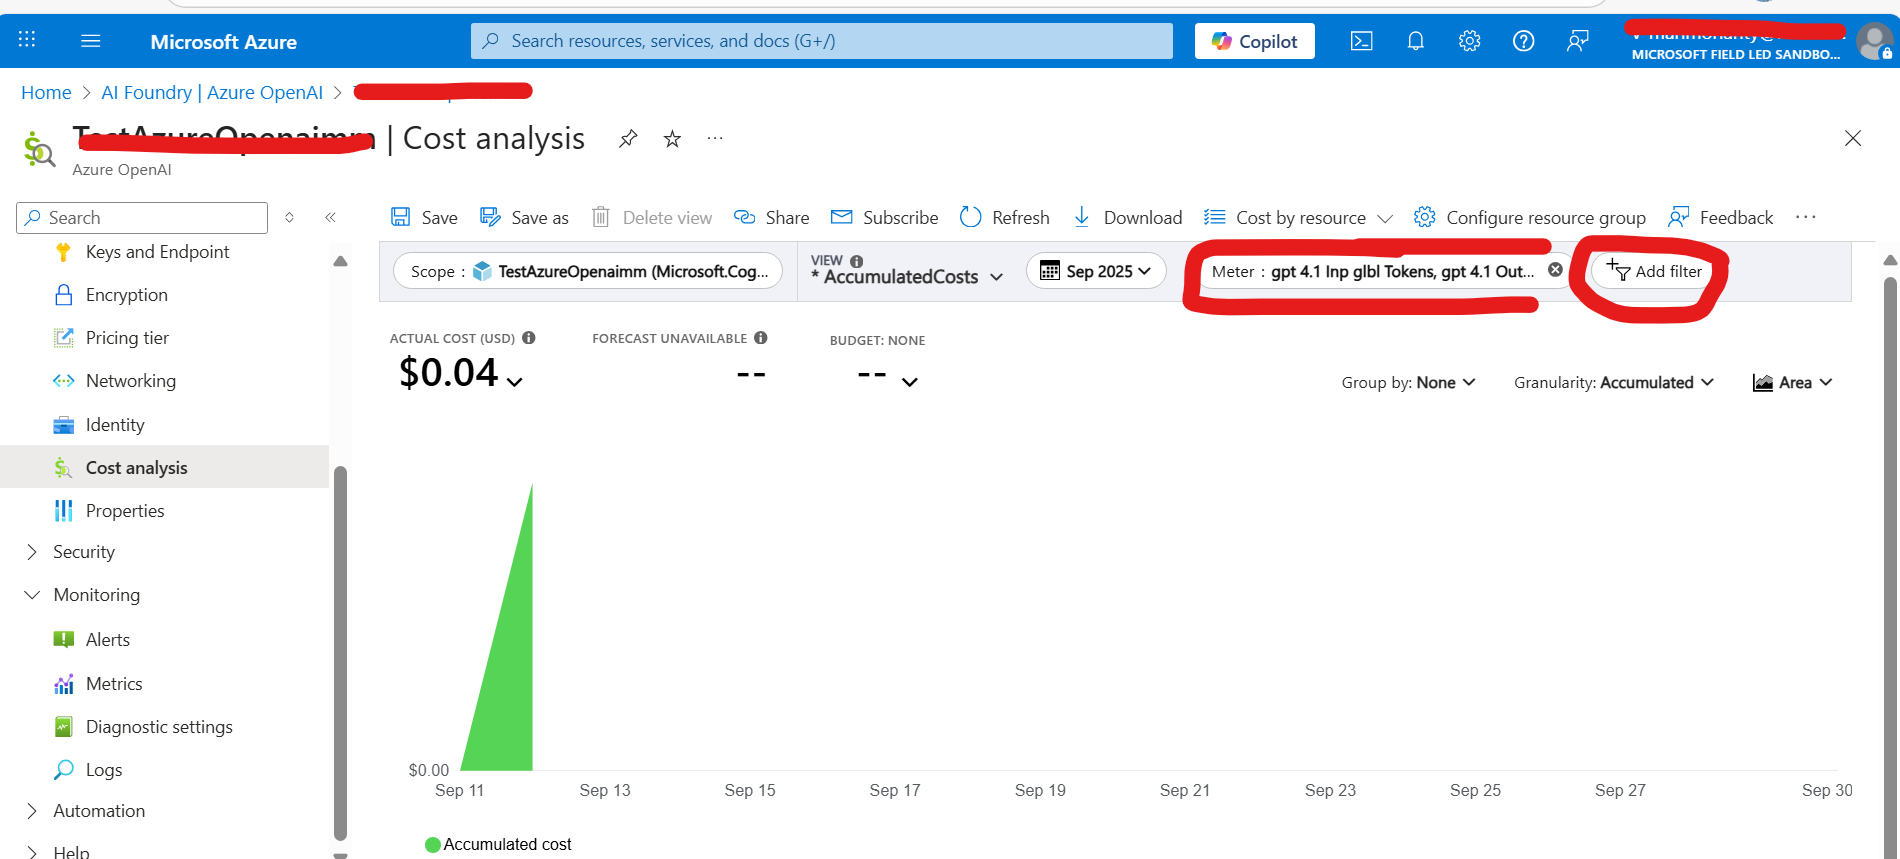
Task: Toggle the Accumulated cost legend item
Action: [498, 845]
